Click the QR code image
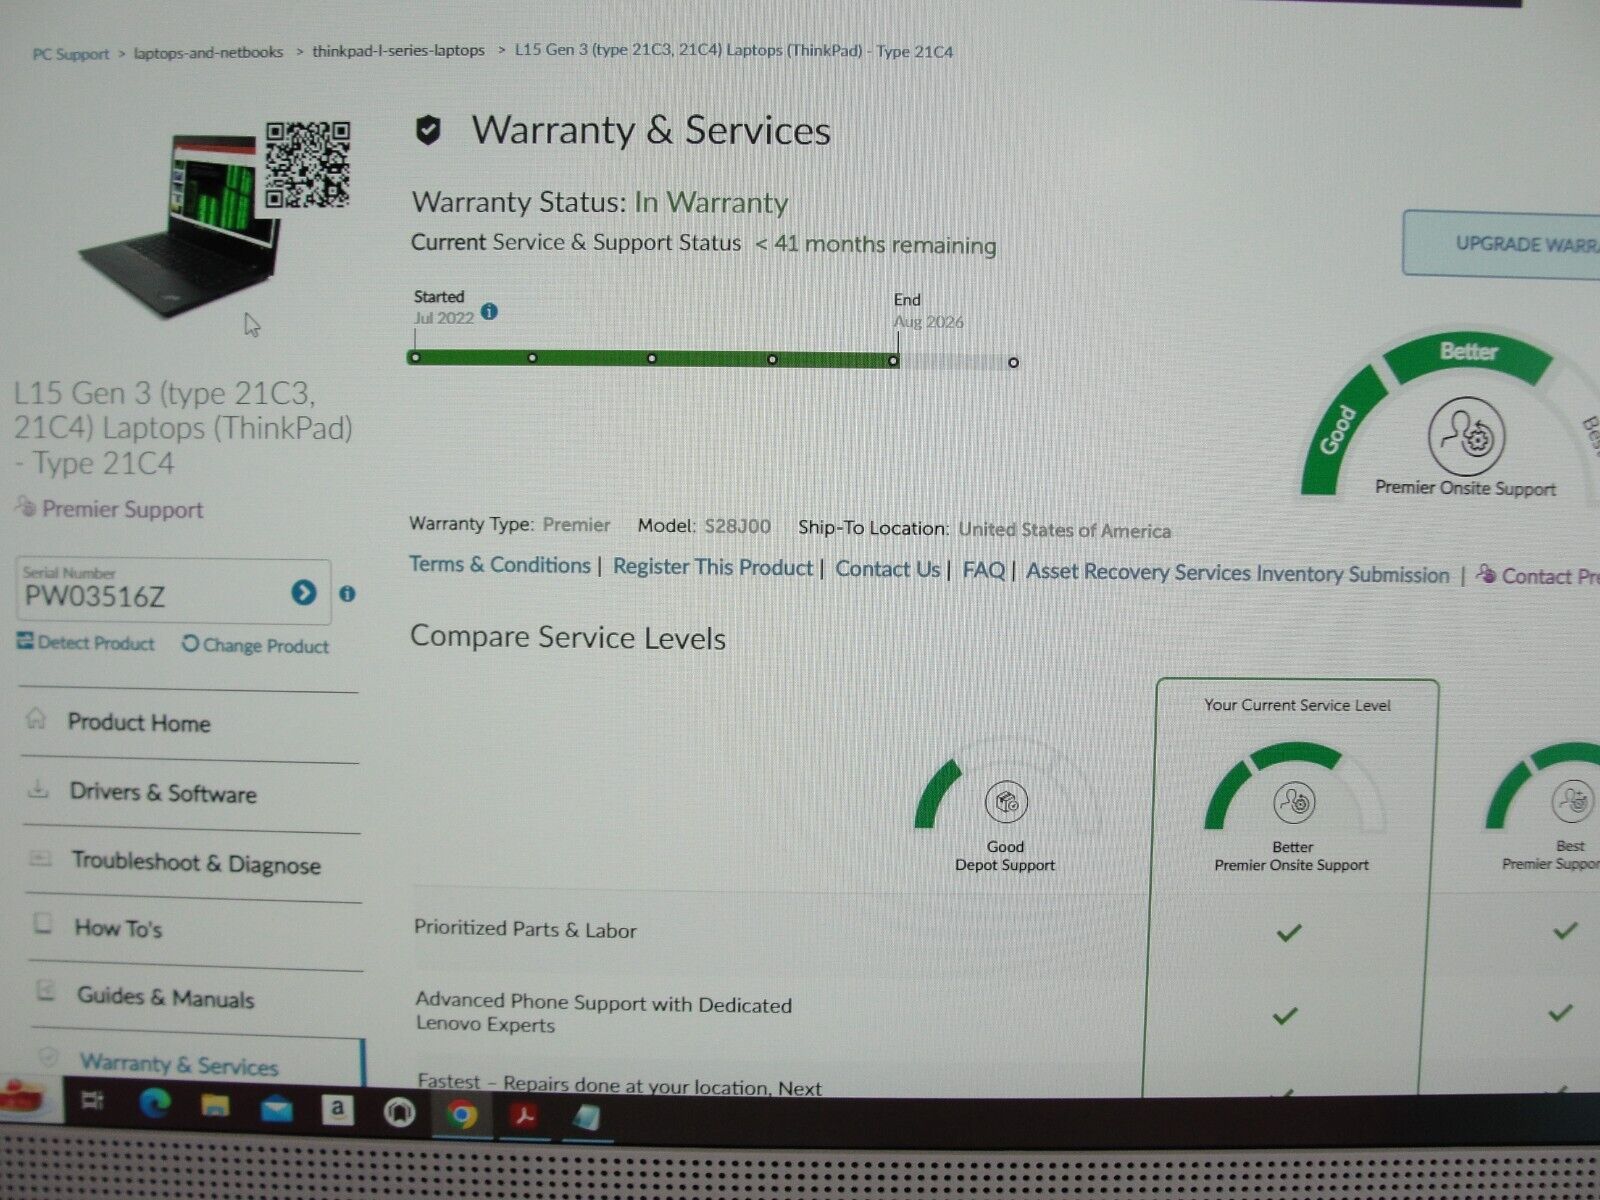 point(307,164)
